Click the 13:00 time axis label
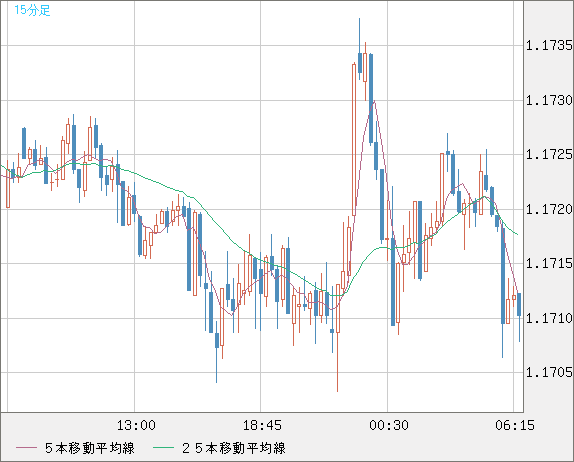574x462 pixels. coord(136,425)
